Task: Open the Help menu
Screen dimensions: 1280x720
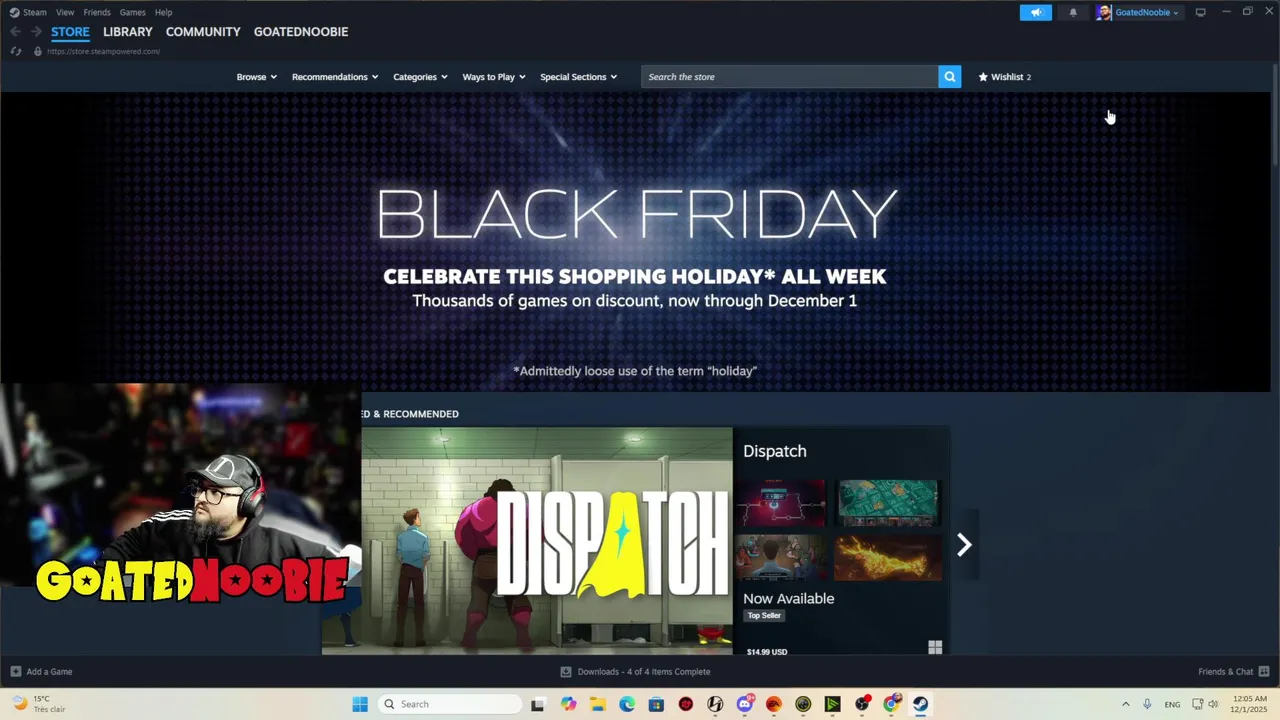Action: click(164, 12)
